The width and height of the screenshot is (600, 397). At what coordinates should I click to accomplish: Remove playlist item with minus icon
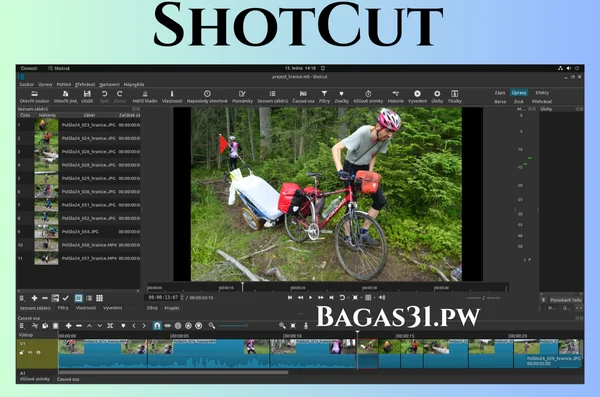click(x=45, y=298)
